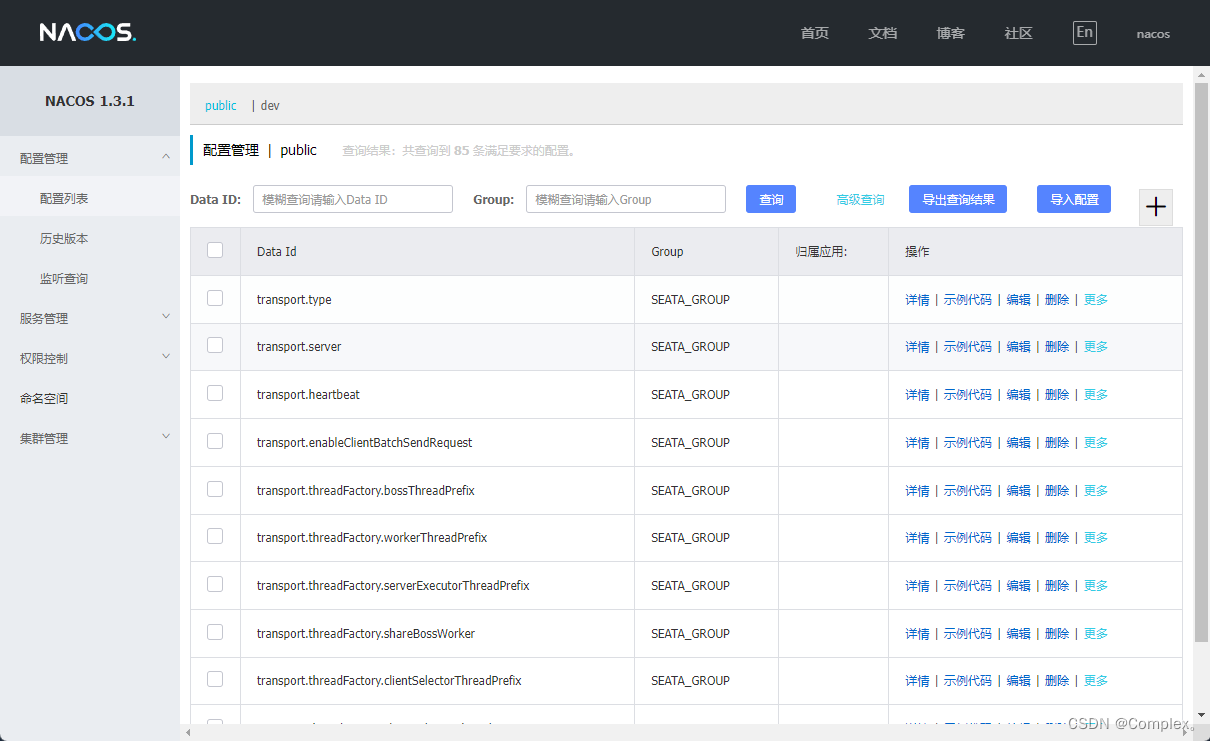
Task: Open the 高级查询 advanced search link
Action: click(x=859, y=199)
